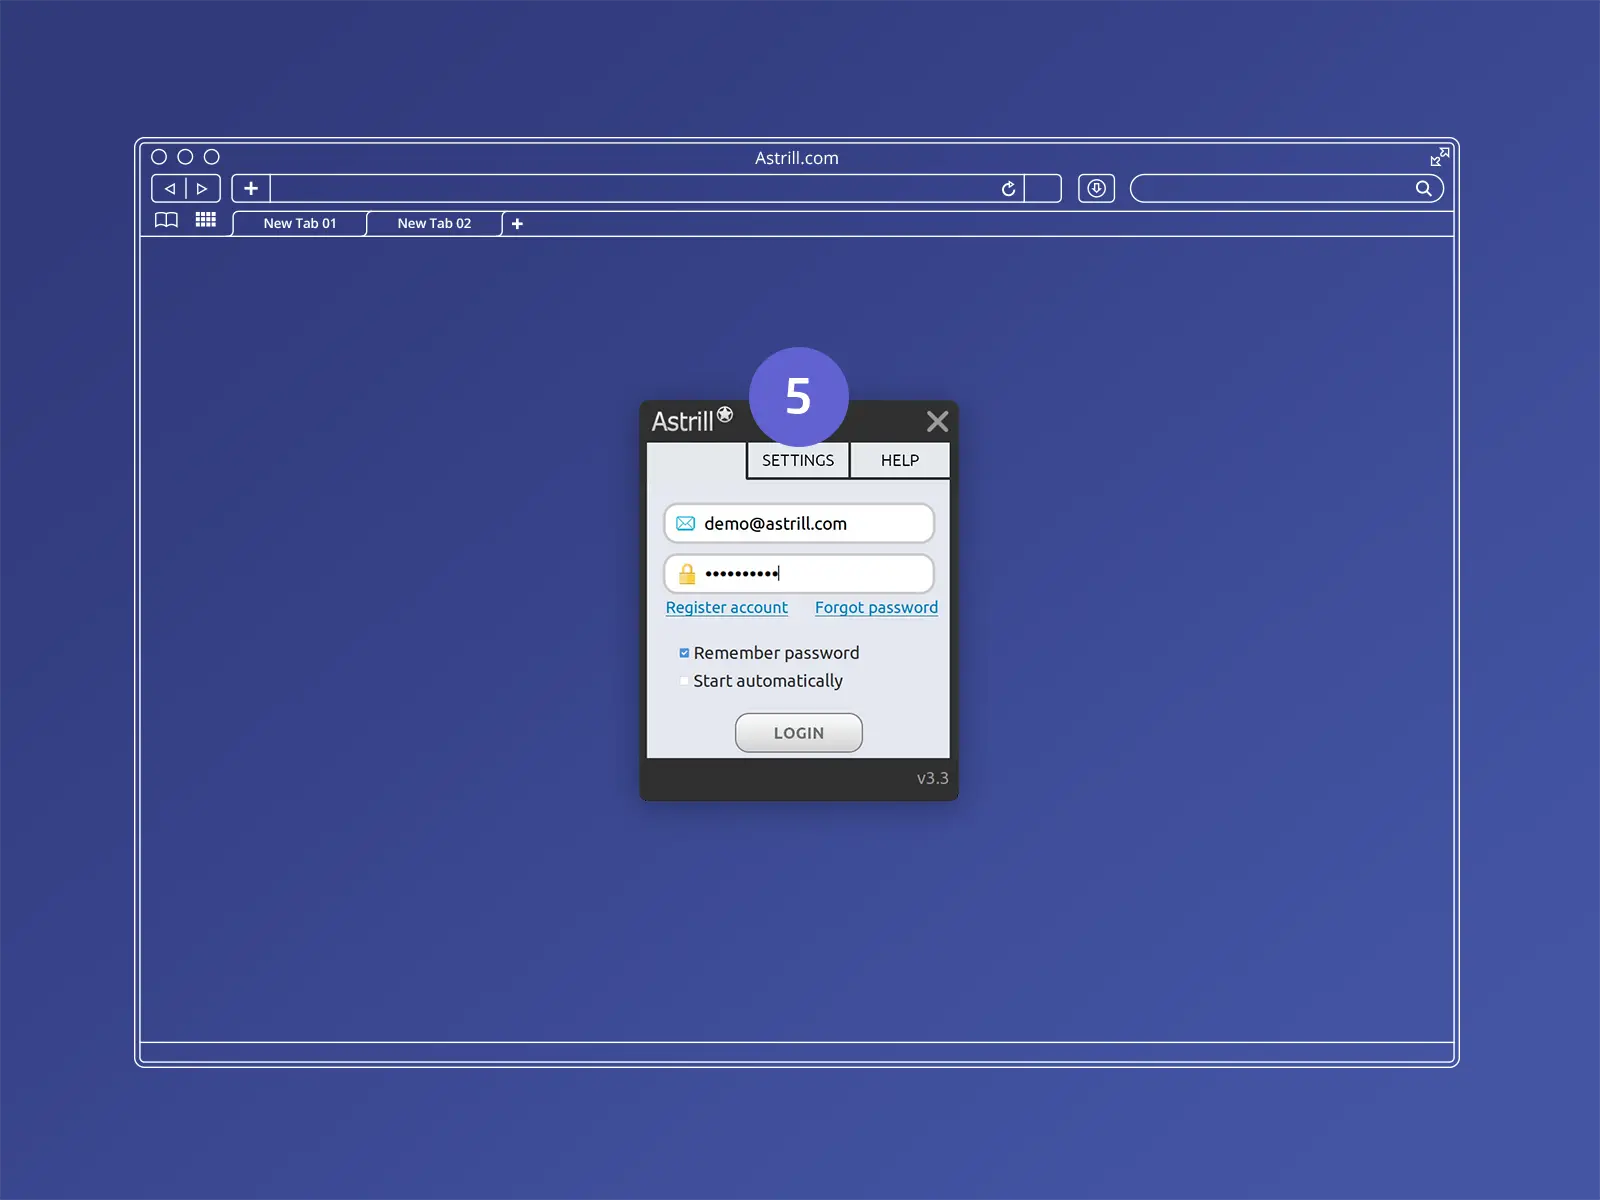Click the Astrill.com window title
The image size is (1600, 1200).
[x=797, y=158]
